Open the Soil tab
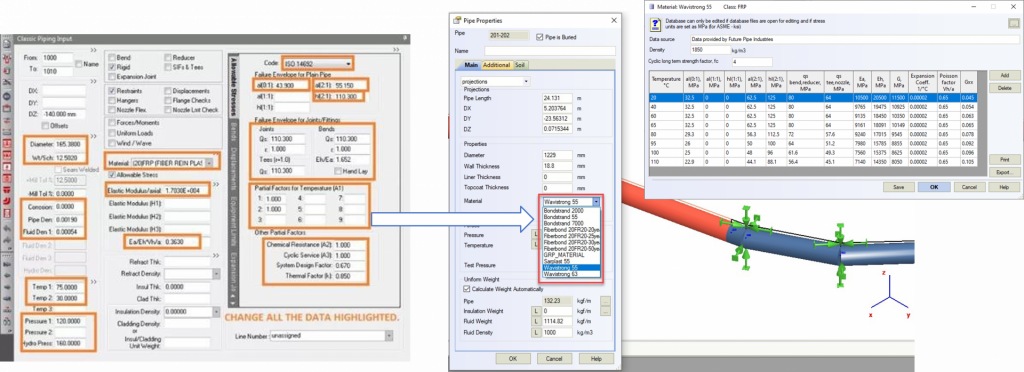 520,65
